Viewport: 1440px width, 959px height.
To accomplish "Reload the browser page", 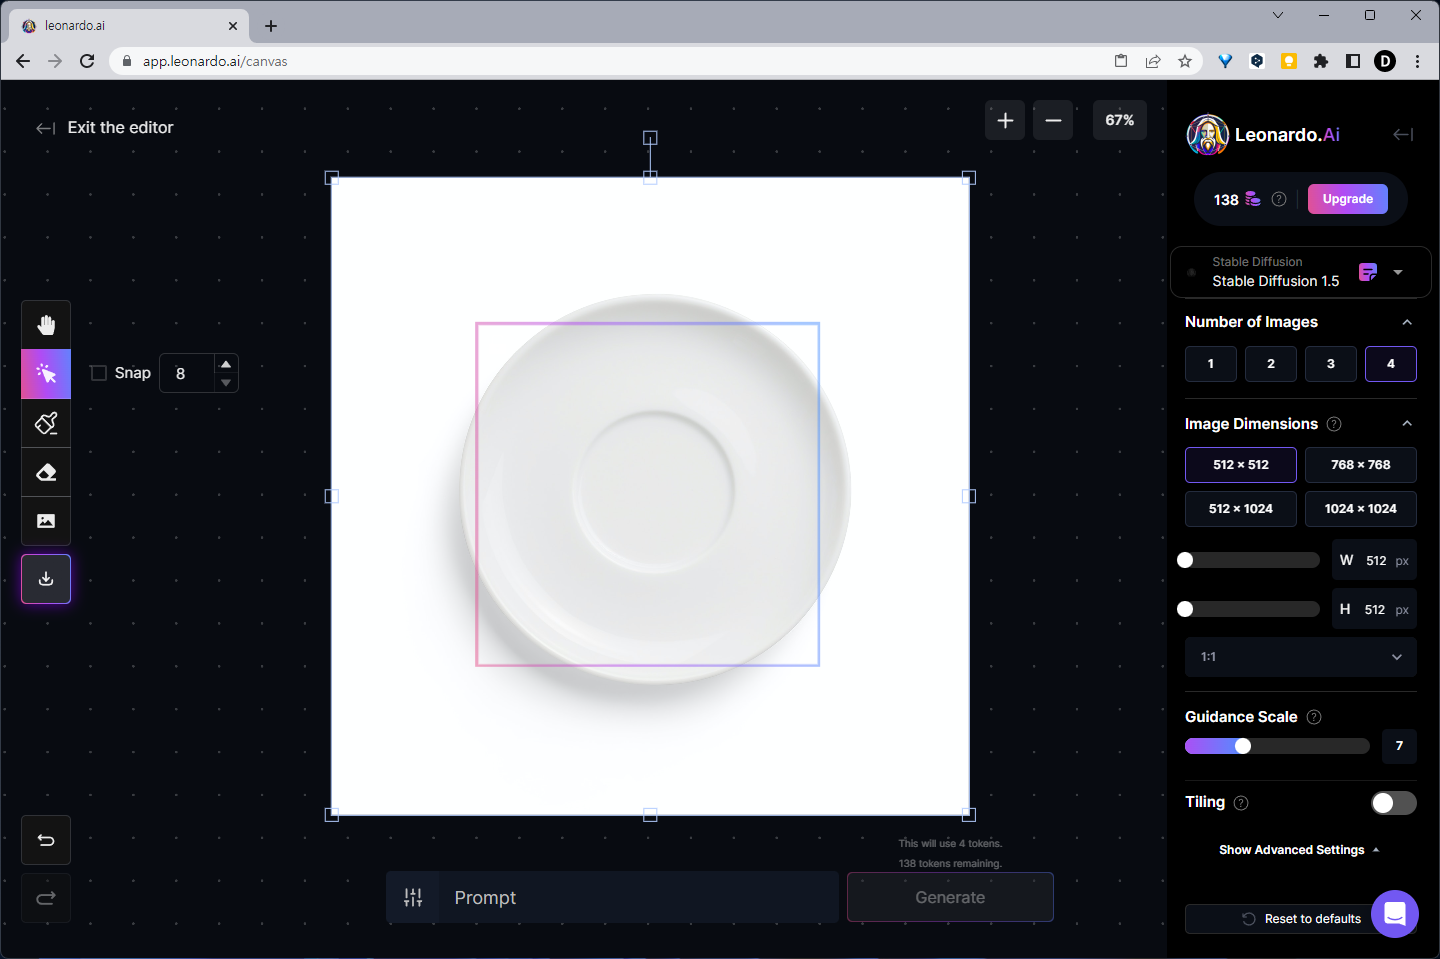I will 87,61.
